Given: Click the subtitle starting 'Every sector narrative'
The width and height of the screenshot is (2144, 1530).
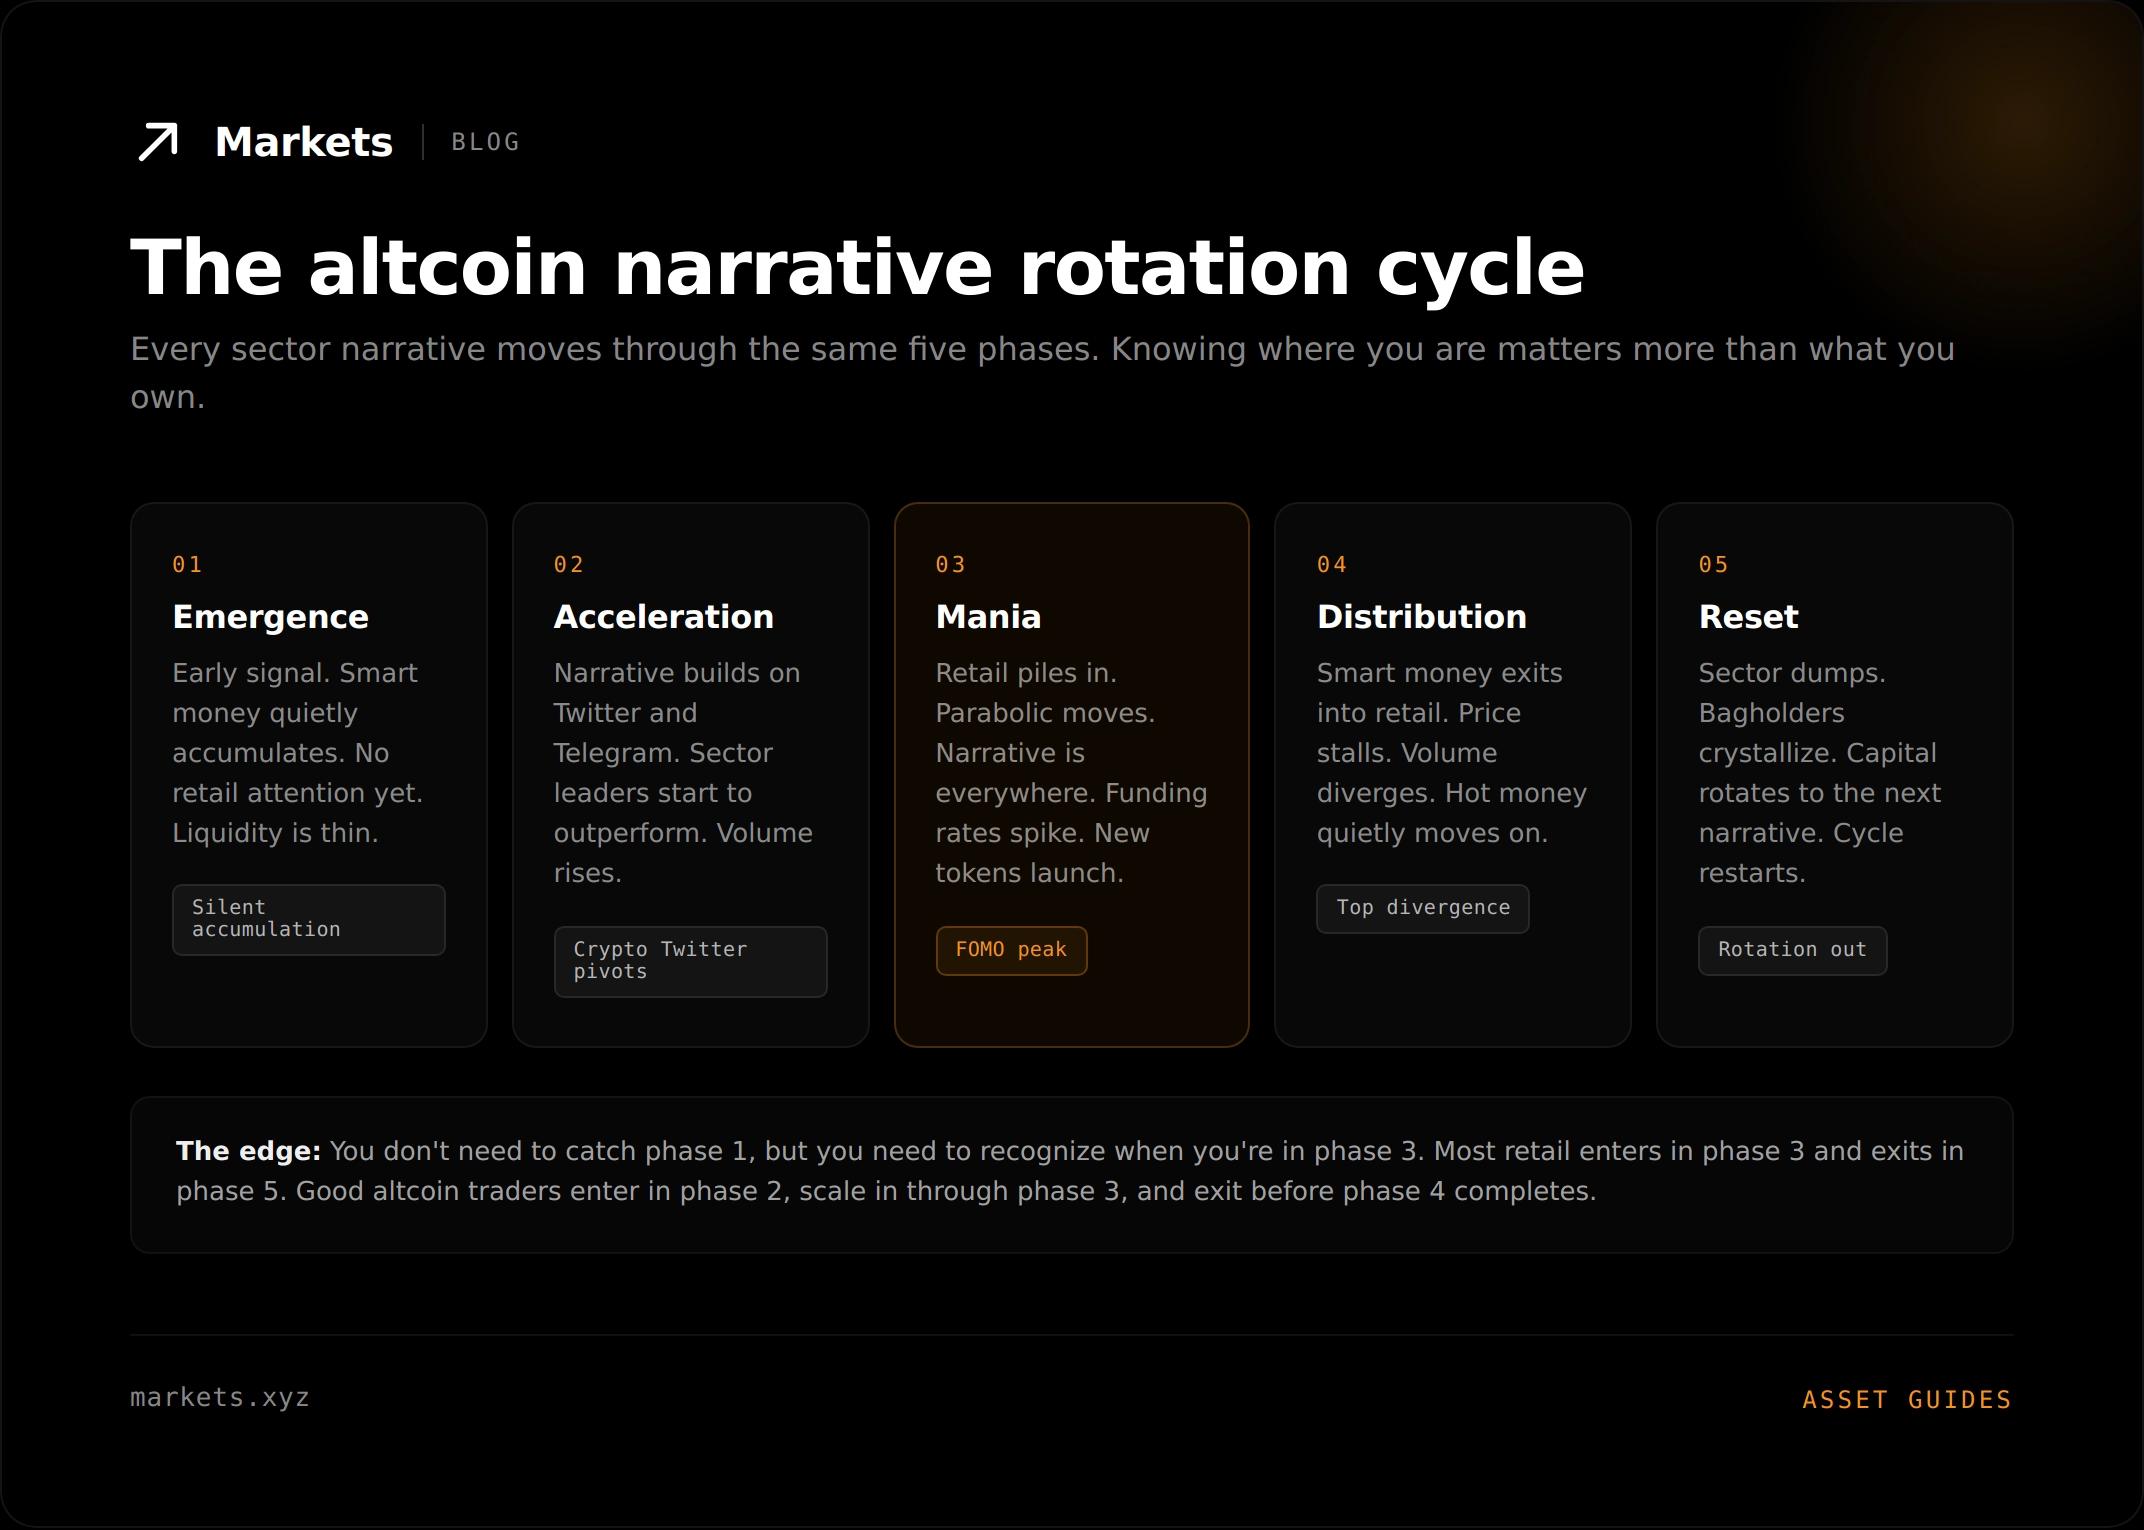Looking at the screenshot, I should (x=1042, y=373).
